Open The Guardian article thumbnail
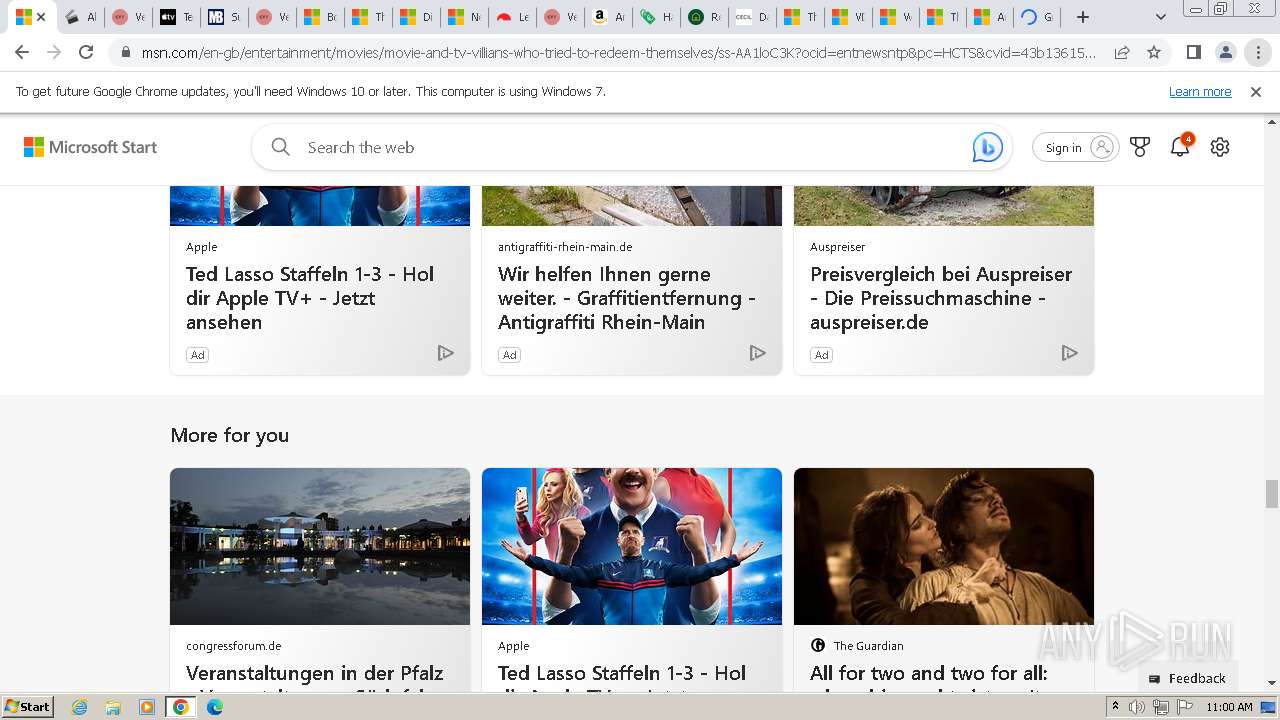1280x720 pixels. (944, 546)
